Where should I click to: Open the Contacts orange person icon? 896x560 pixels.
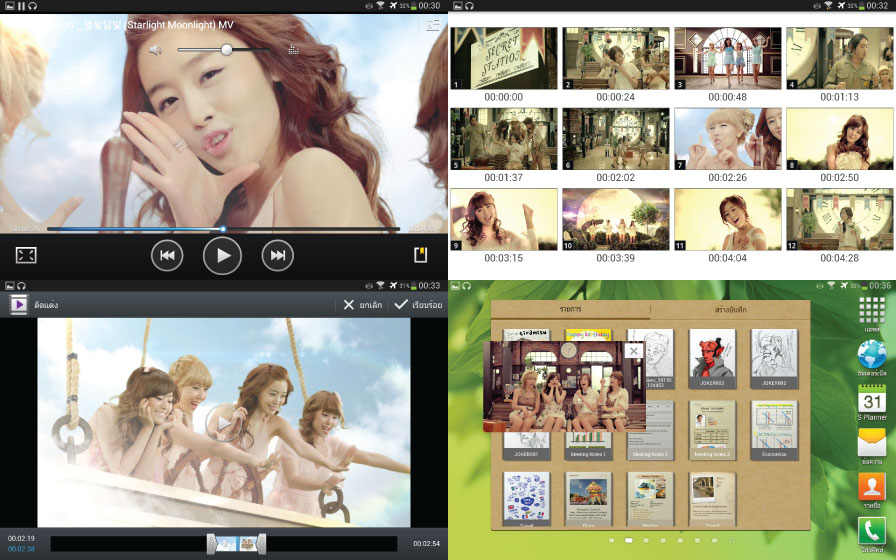click(872, 487)
